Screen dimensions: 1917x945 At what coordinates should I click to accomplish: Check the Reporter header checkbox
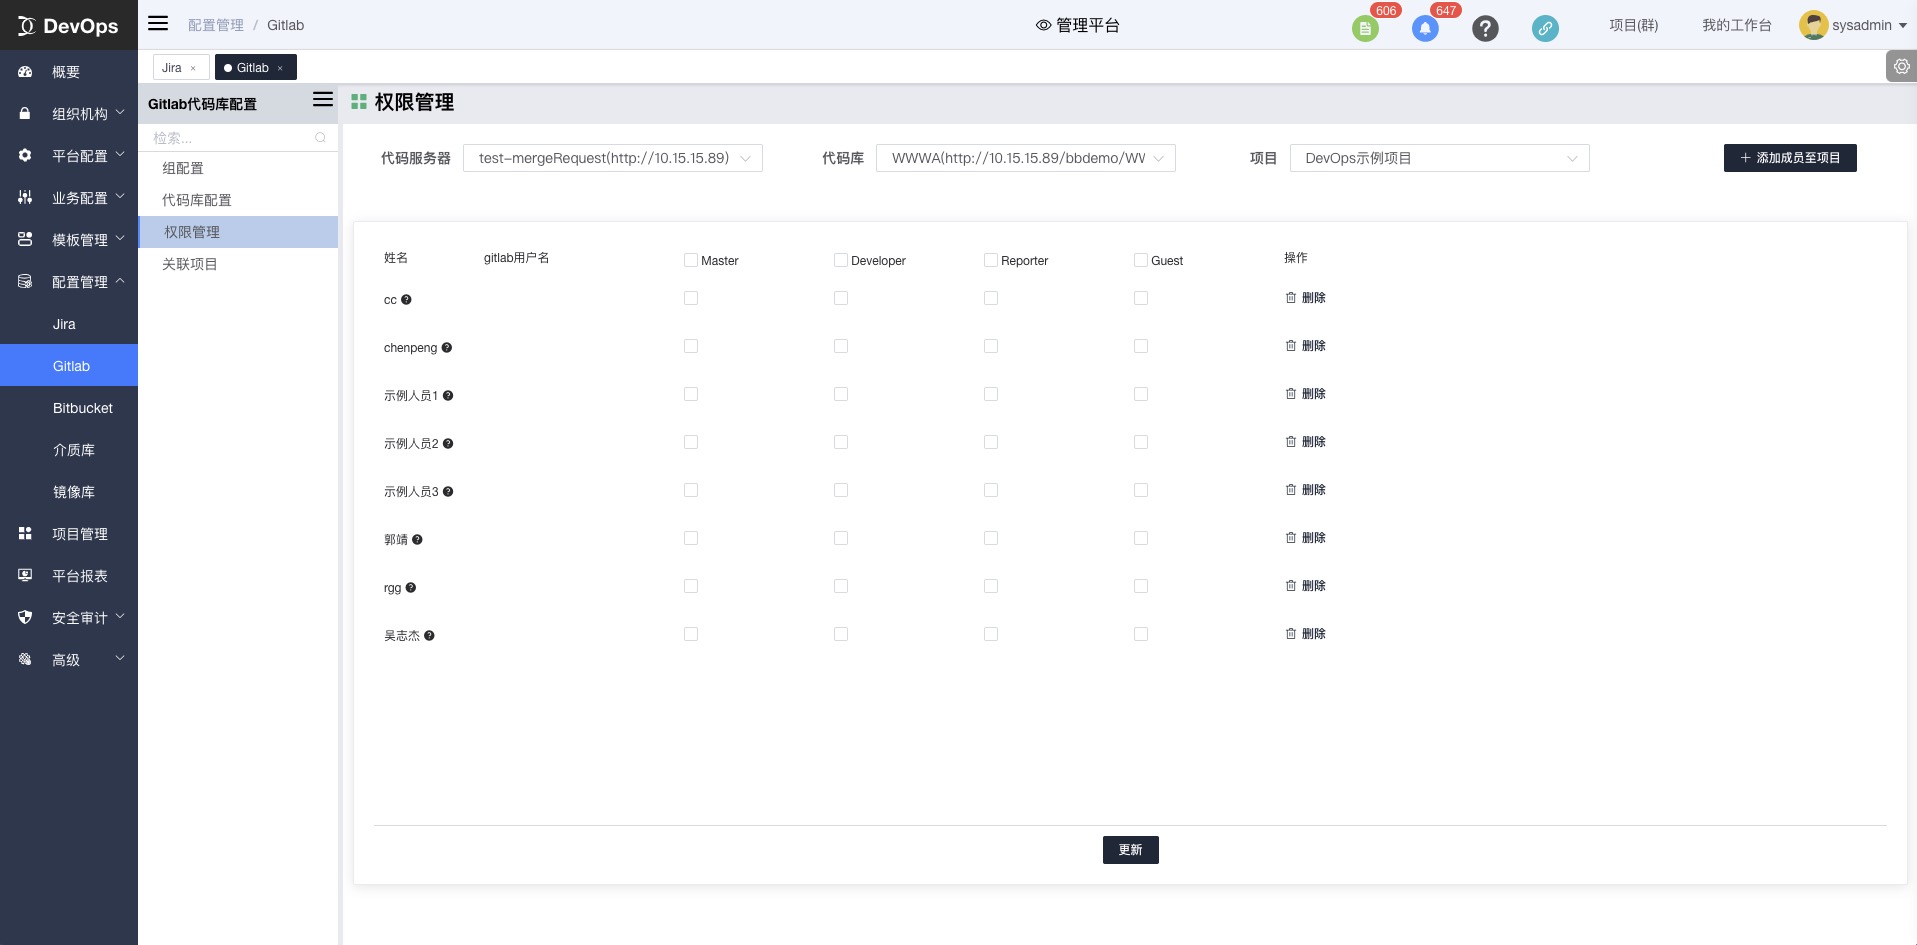(x=990, y=260)
